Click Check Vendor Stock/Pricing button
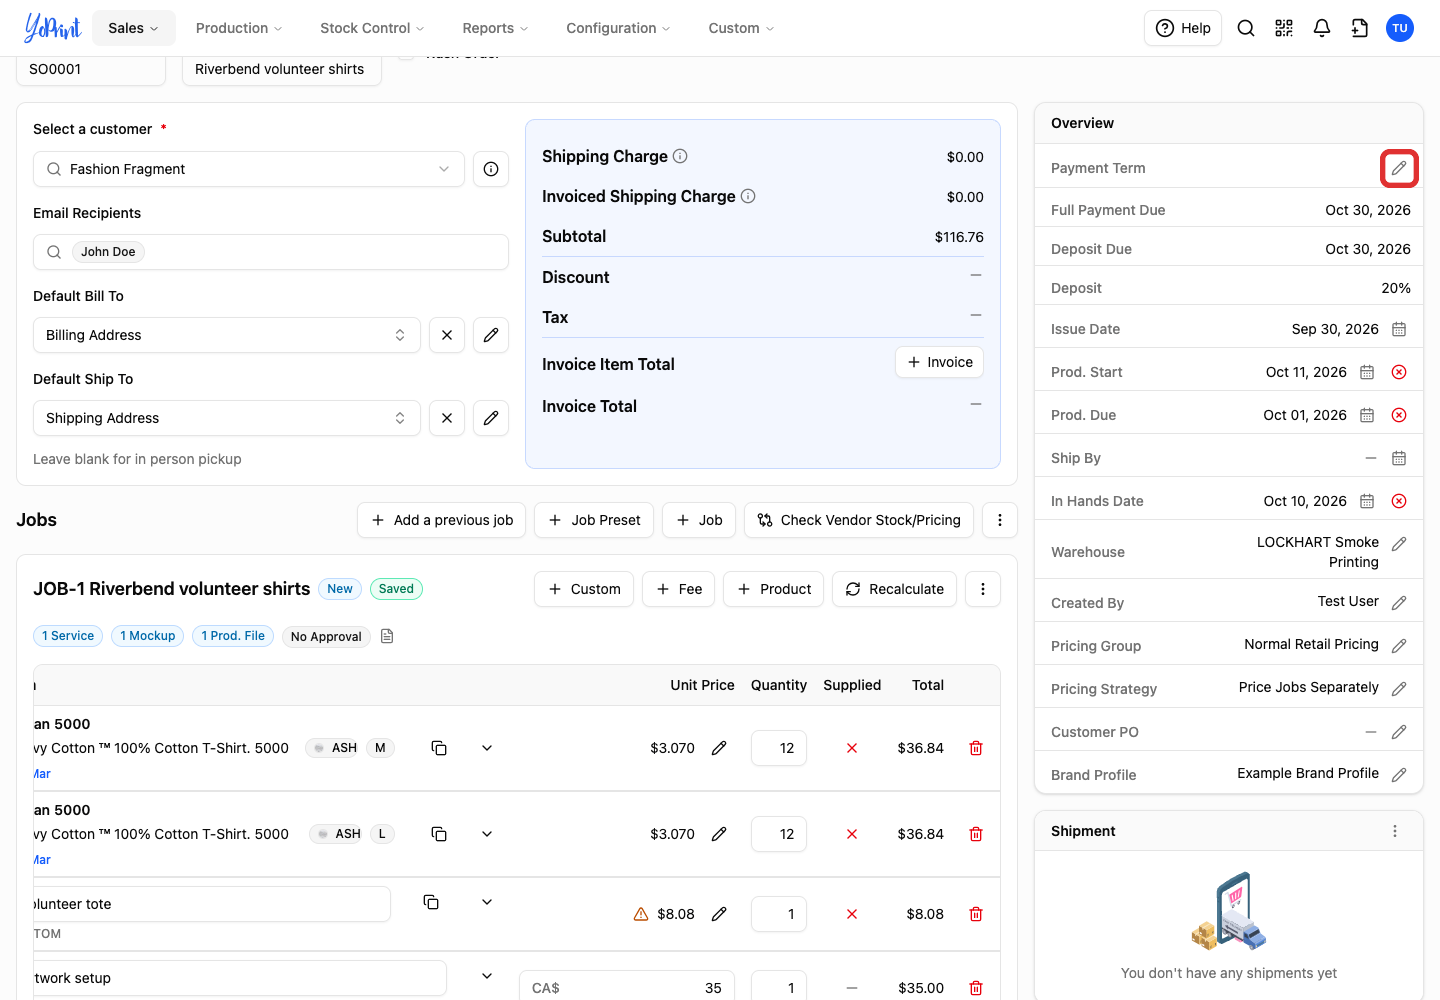Screen dimensions: 1440x1000 point(859,520)
